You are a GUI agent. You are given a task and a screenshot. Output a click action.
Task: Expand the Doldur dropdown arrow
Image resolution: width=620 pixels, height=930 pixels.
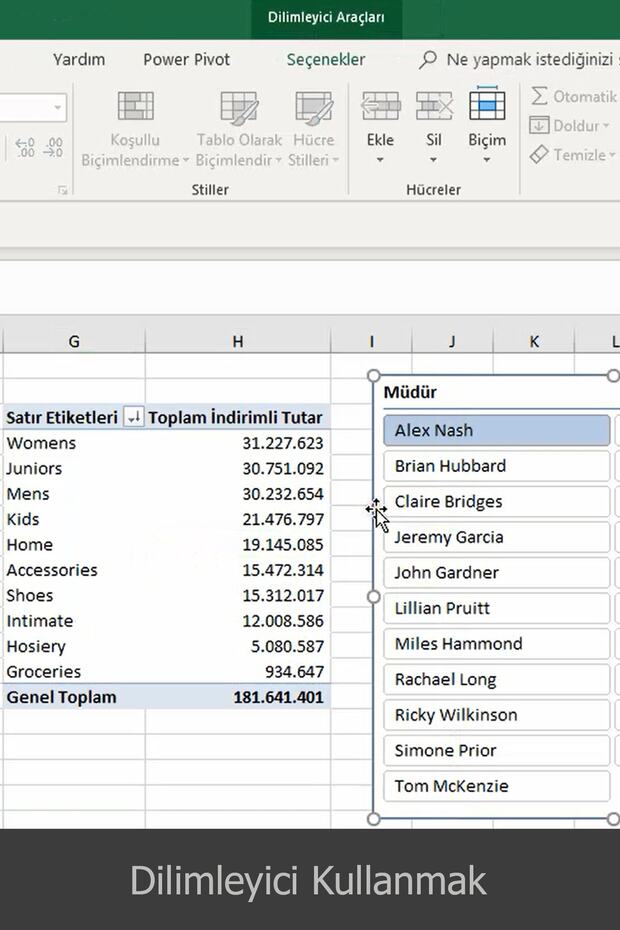(606, 126)
